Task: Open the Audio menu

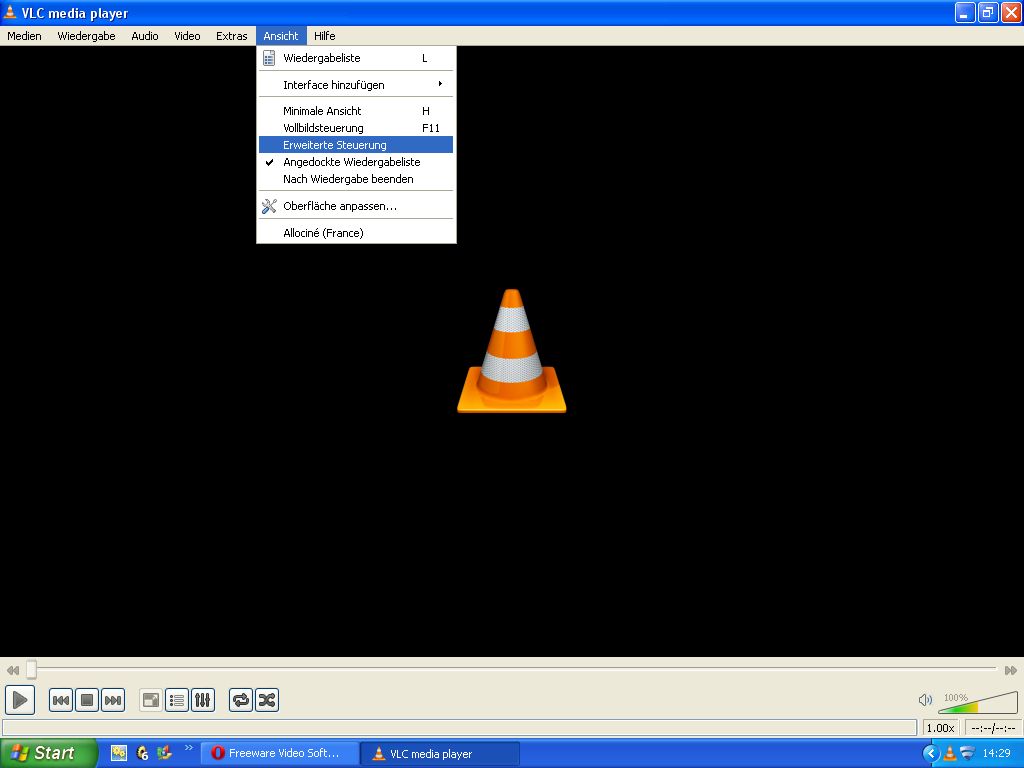Action: 144,36
